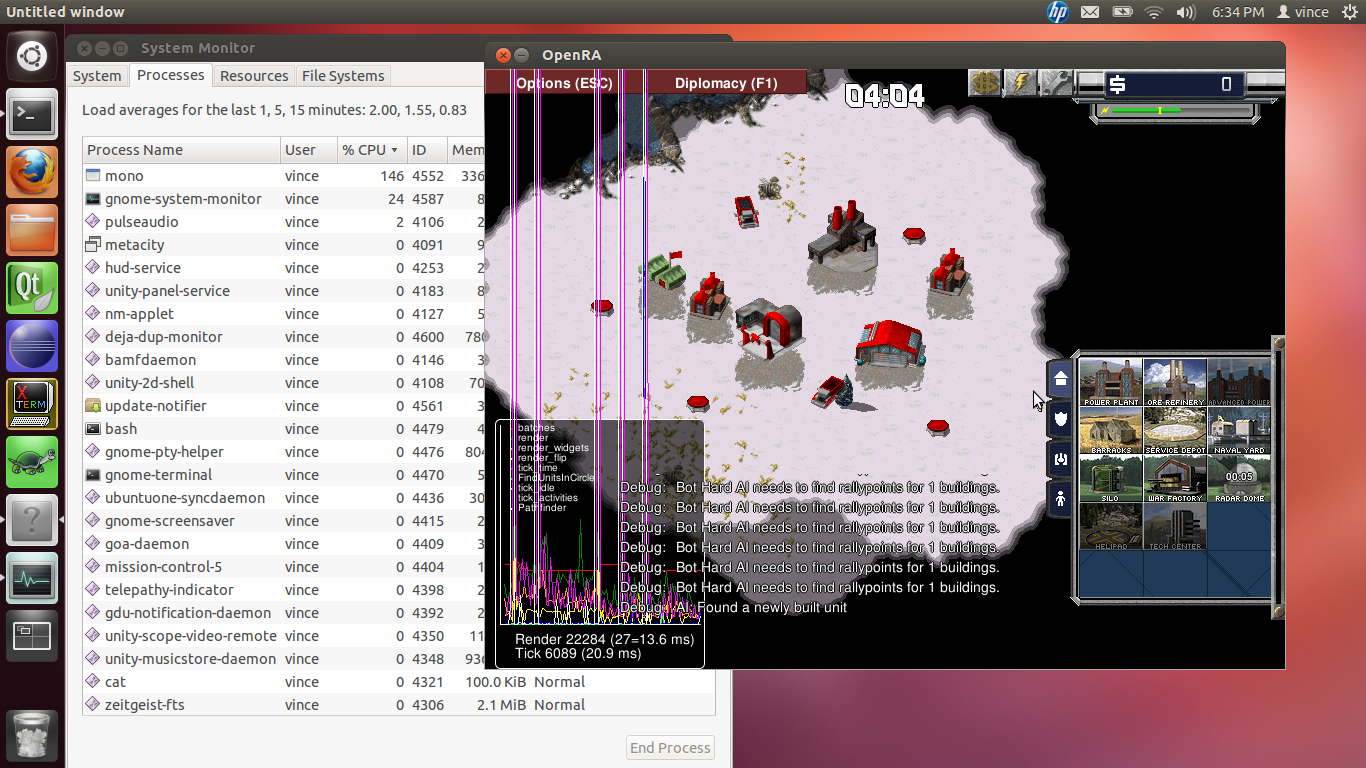Select the pulseaudio process row
1366x768 pixels.
[284, 222]
